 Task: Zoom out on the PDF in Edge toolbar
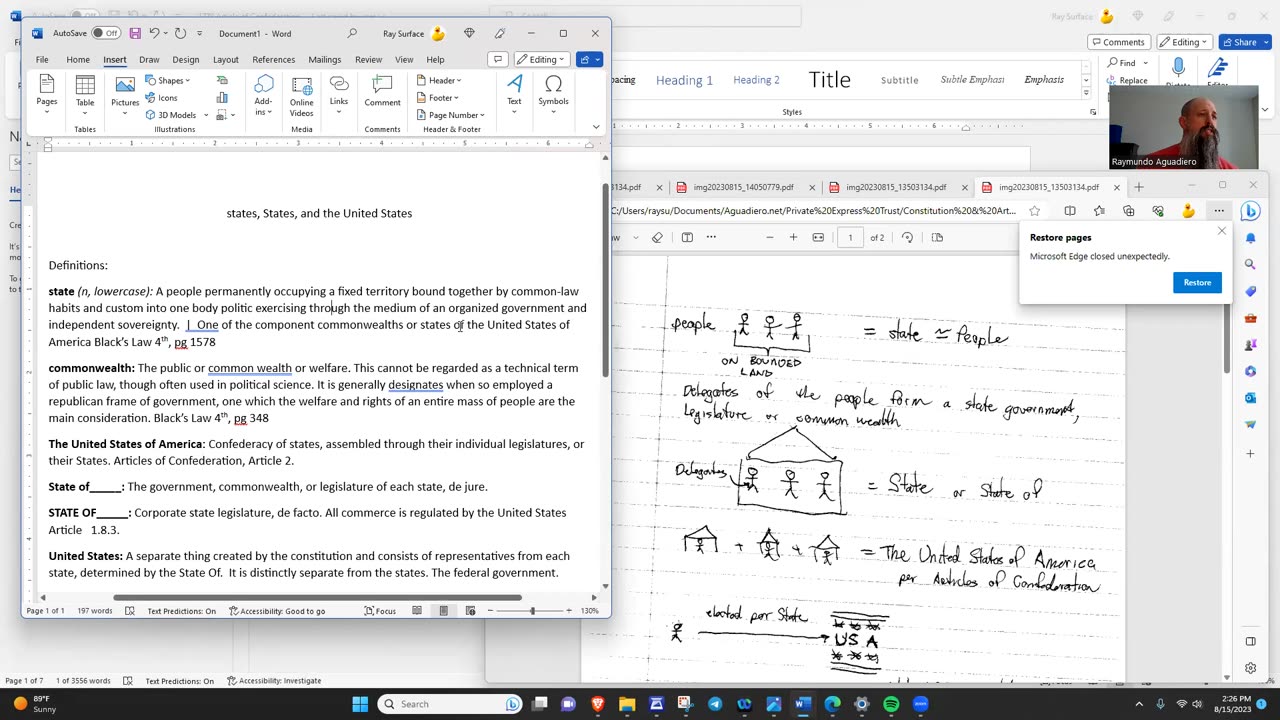click(769, 237)
